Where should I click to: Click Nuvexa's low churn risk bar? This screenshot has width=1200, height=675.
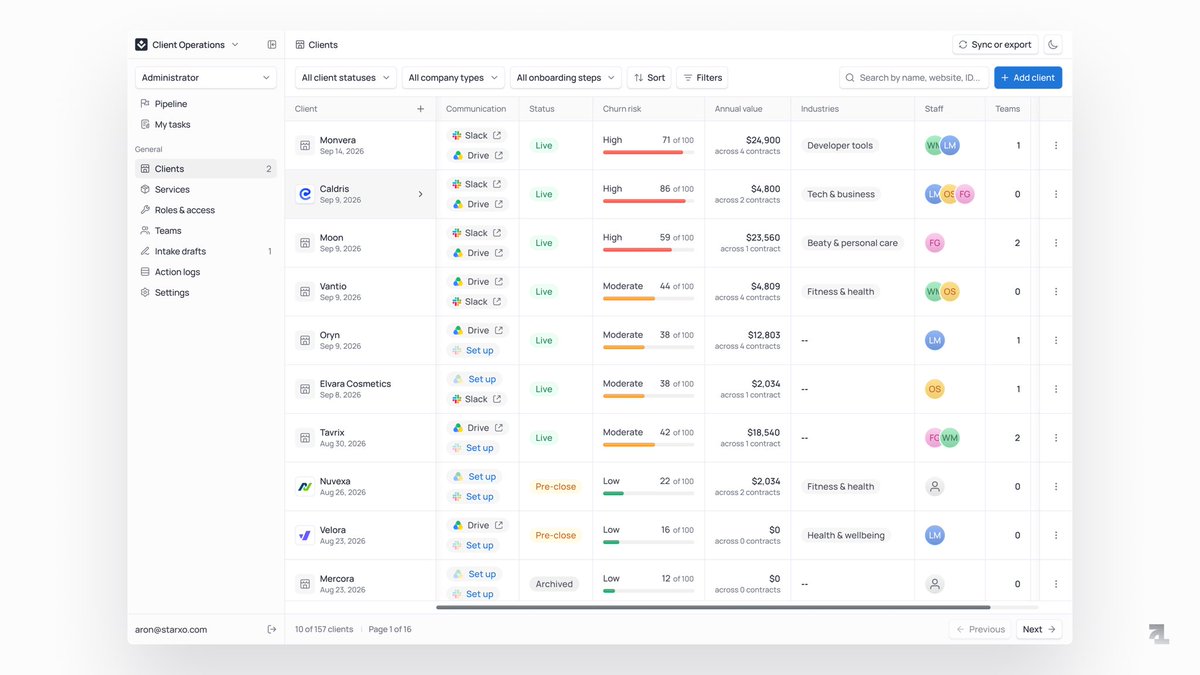click(x=648, y=493)
